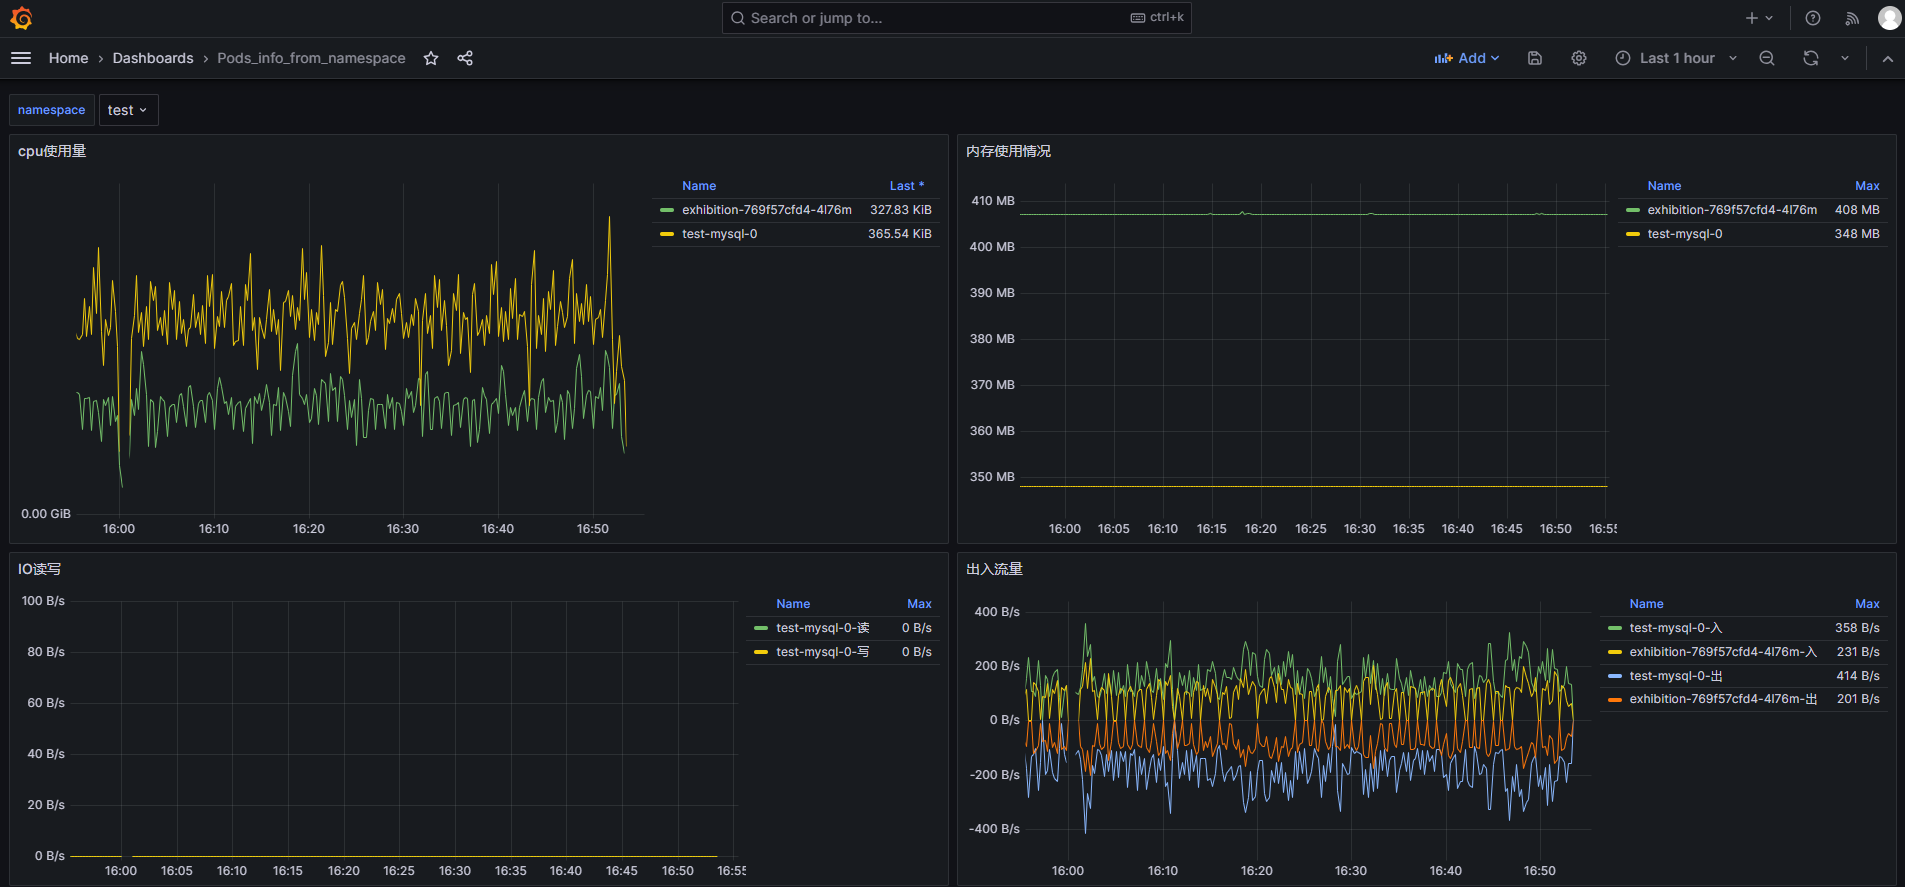The height and width of the screenshot is (887, 1905).
Task: Go to Dashboards breadcrumb
Action: tap(153, 58)
